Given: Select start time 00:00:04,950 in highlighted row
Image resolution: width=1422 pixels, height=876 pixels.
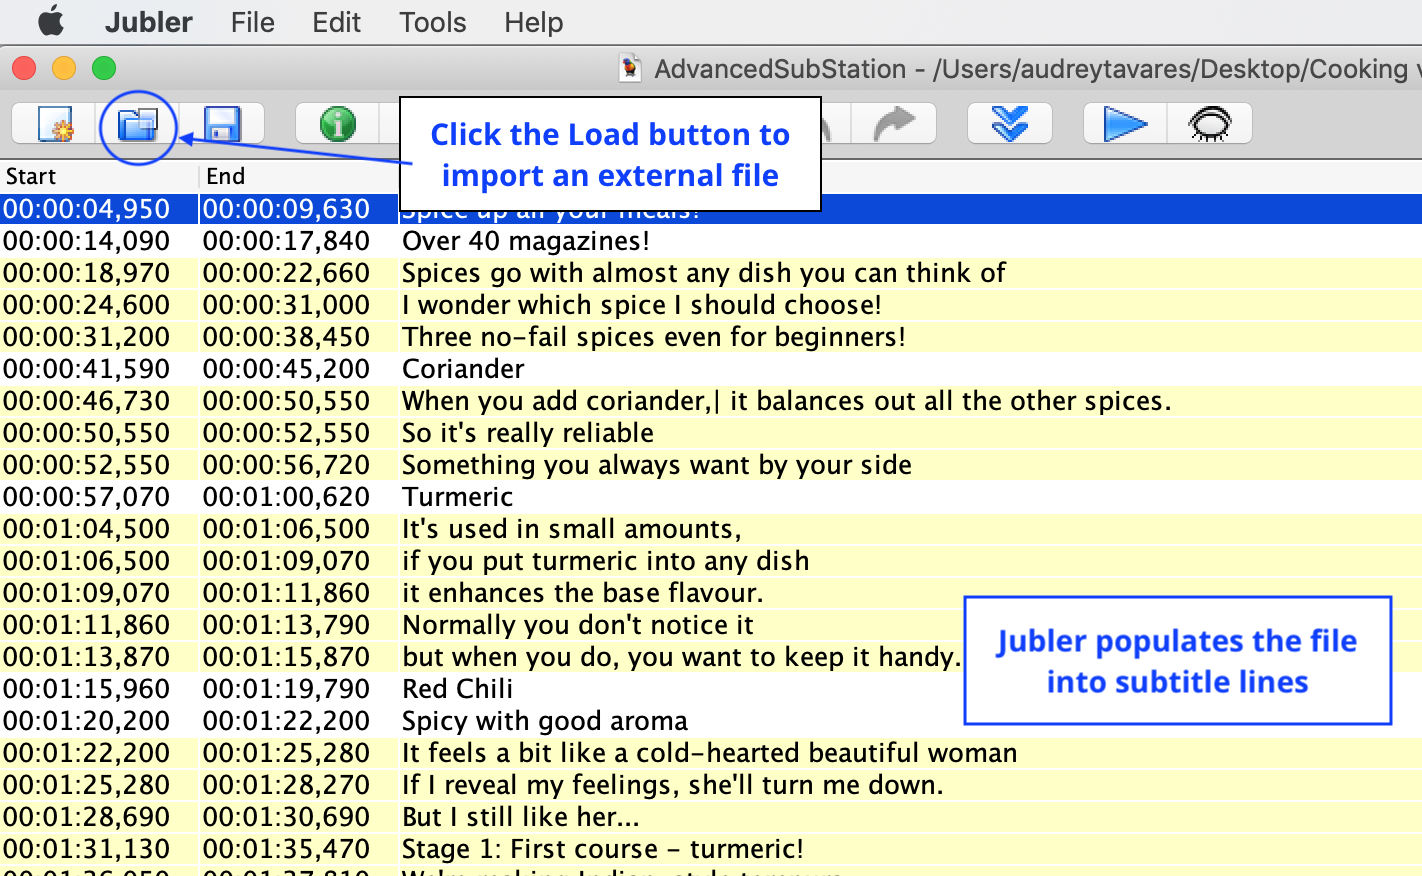Looking at the screenshot, I should 87,209.
